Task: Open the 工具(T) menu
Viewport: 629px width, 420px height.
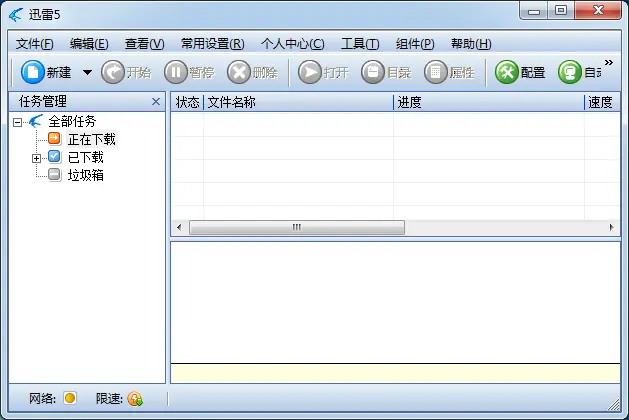Action: click(359, 44)
